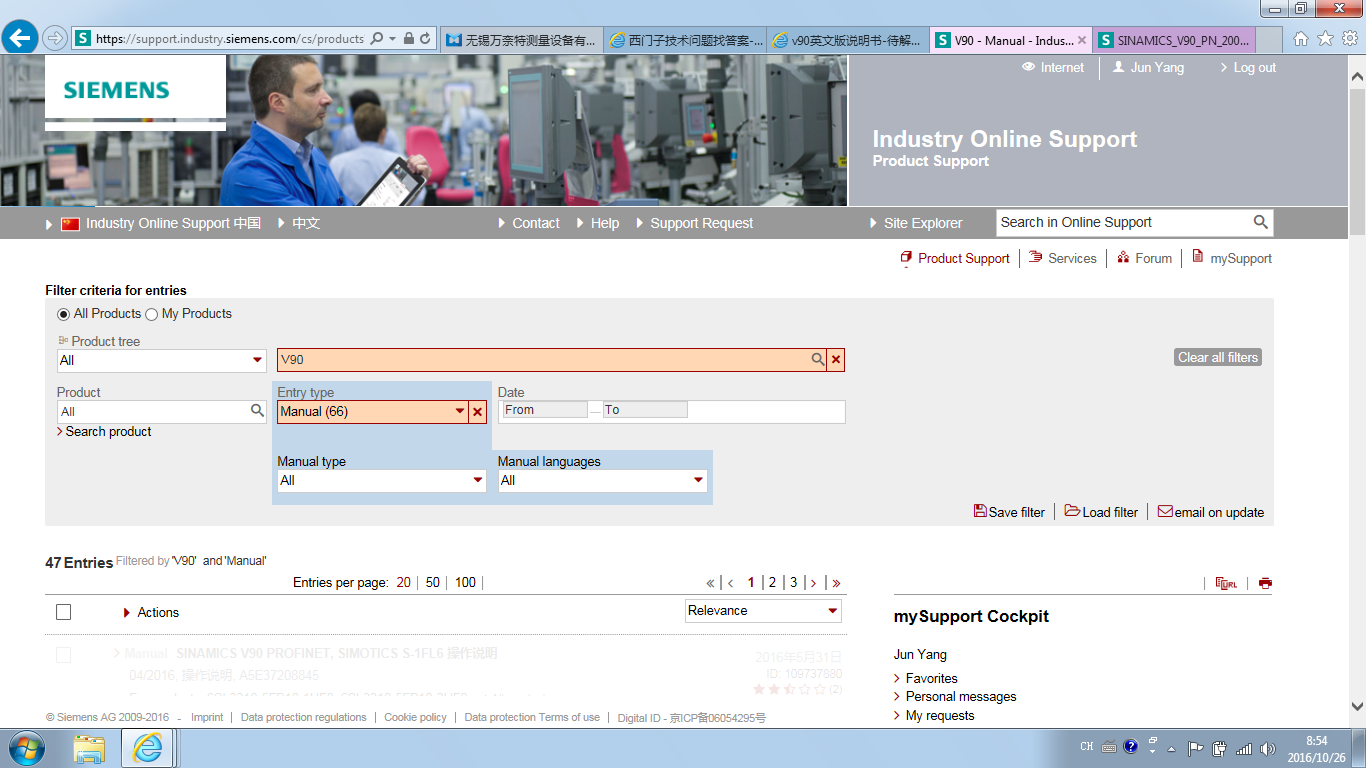Click the volume speaker icon in system tray
The width and height of the screenshot is (1366, 768).
(1268, 748)
